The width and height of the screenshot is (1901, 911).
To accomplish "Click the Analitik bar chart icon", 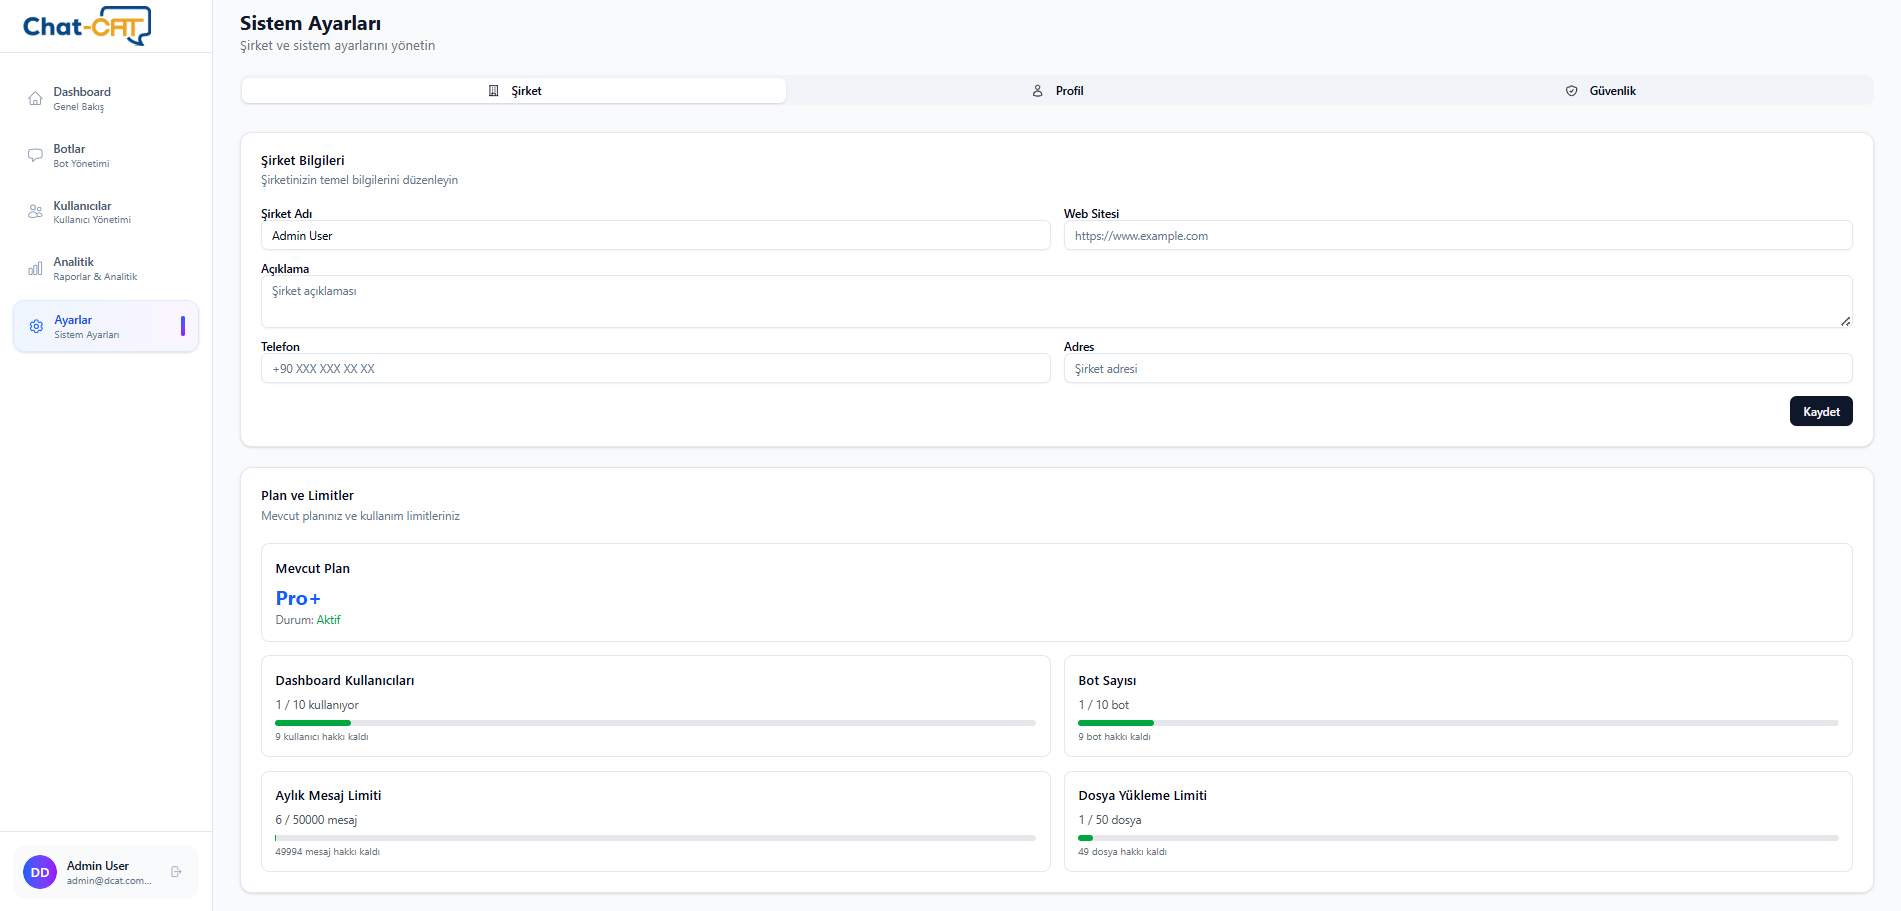I will click(35, 269).
